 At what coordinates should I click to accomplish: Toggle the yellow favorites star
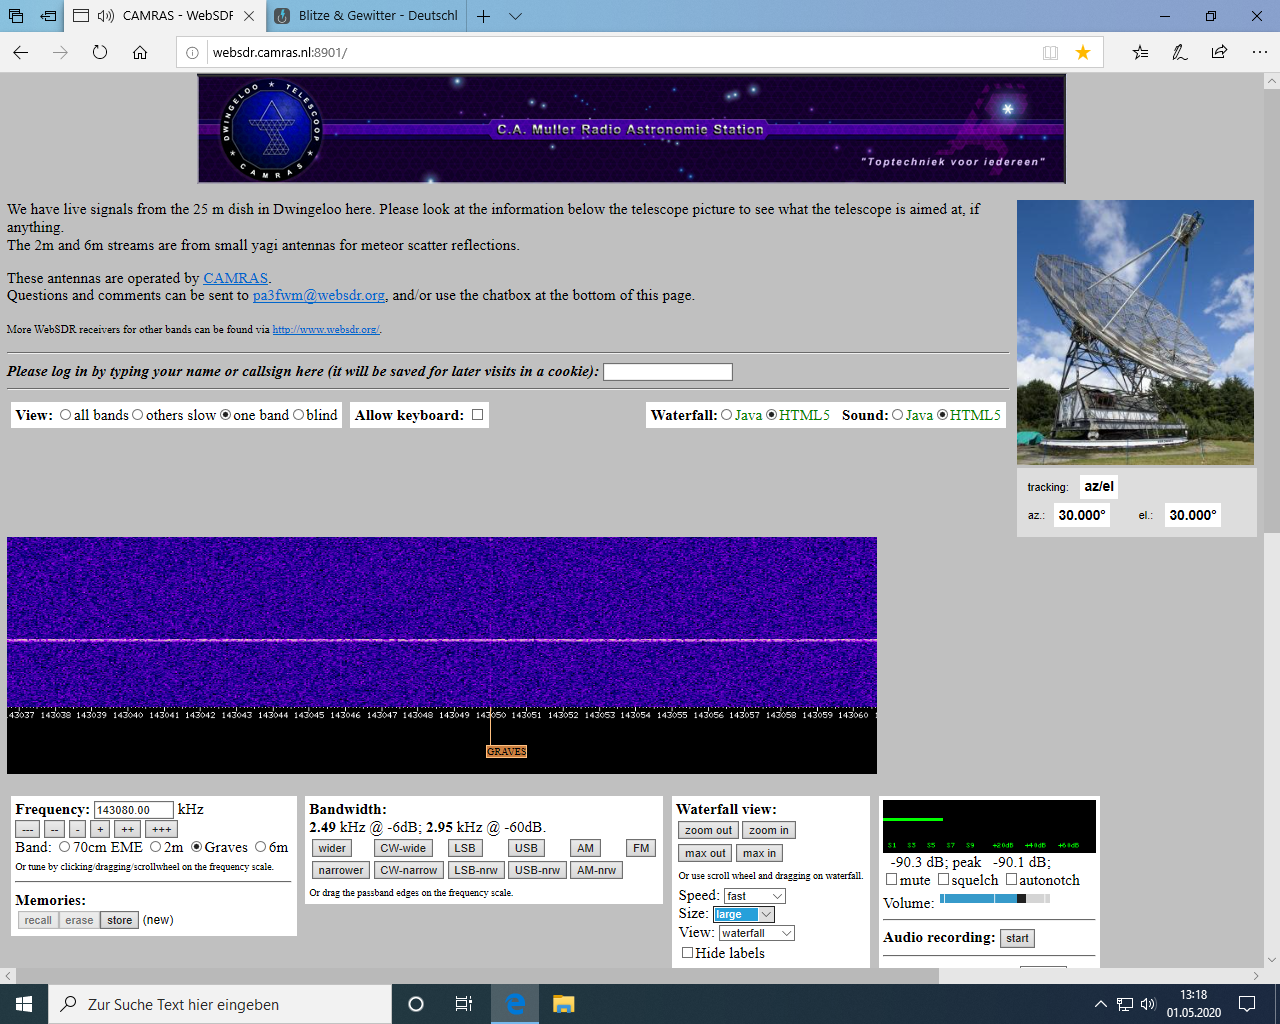pyautogui.click(x=1083, y=52)
